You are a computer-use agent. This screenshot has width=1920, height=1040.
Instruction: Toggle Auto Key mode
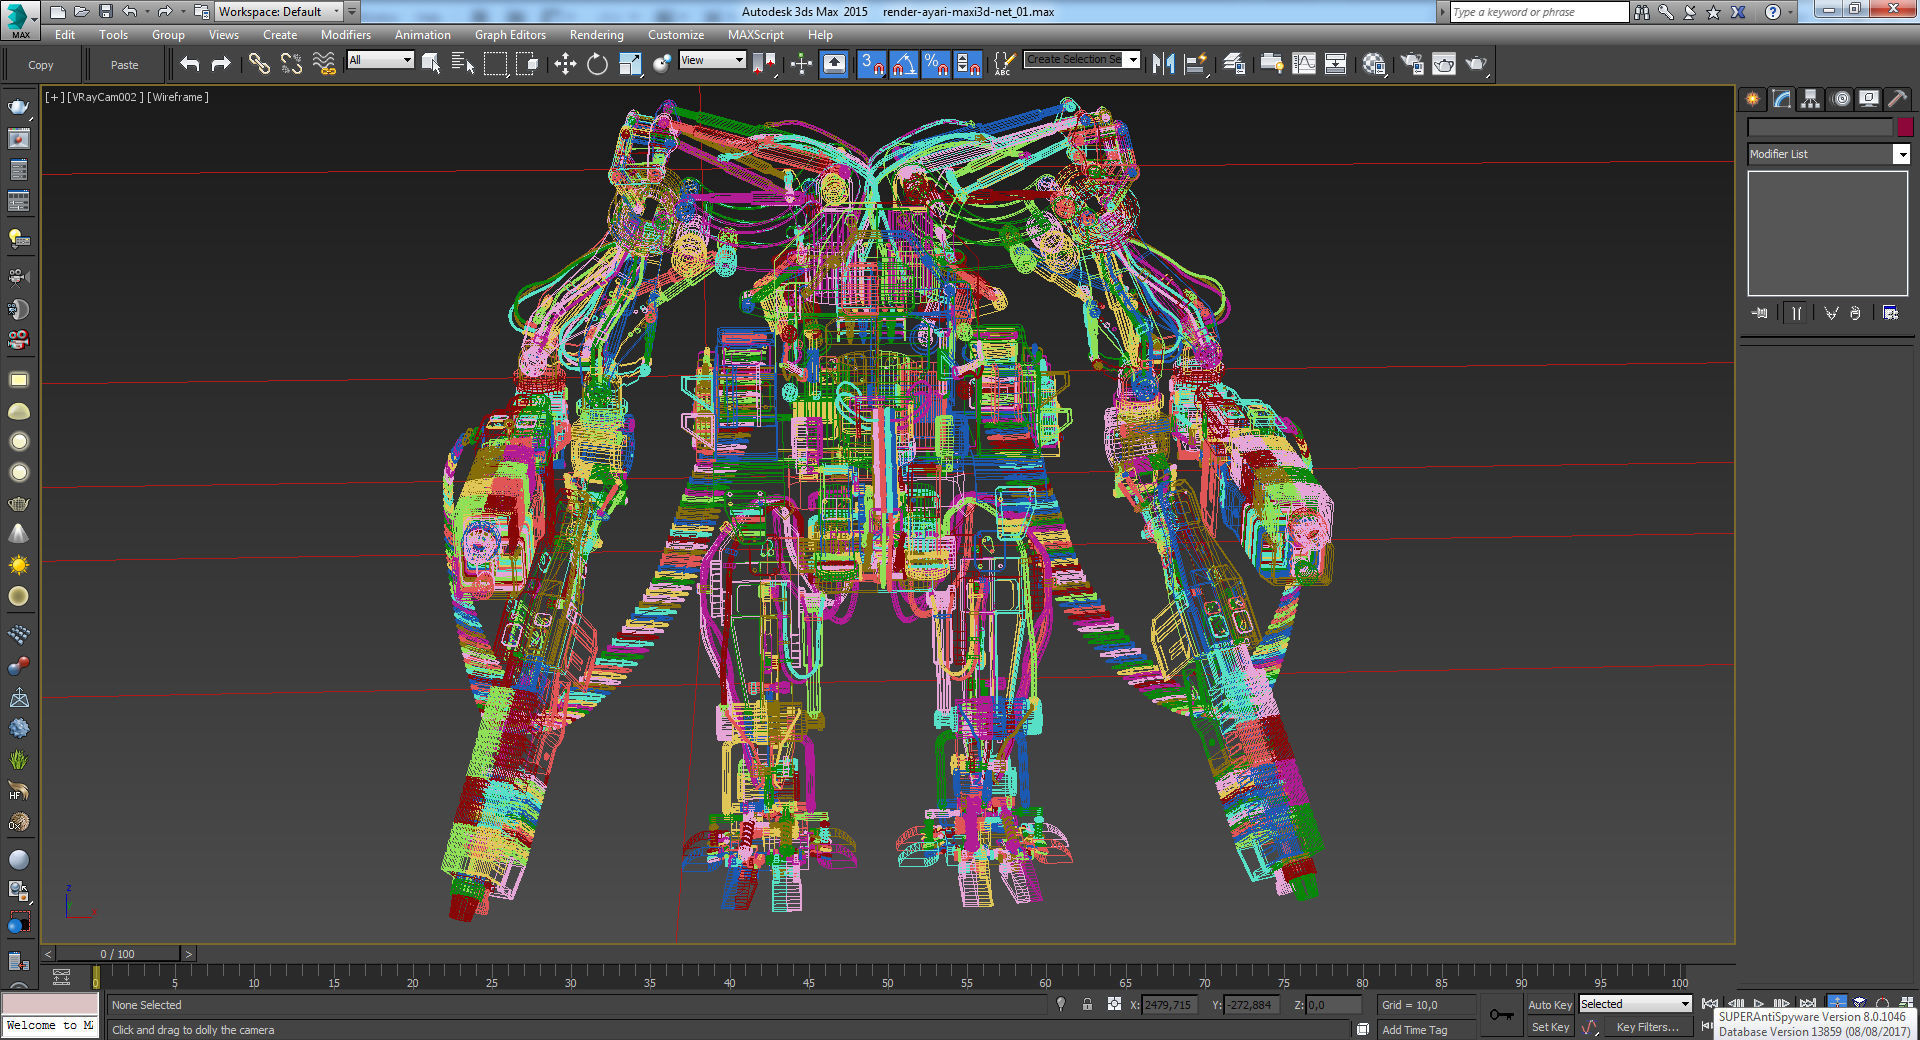1550,1005
